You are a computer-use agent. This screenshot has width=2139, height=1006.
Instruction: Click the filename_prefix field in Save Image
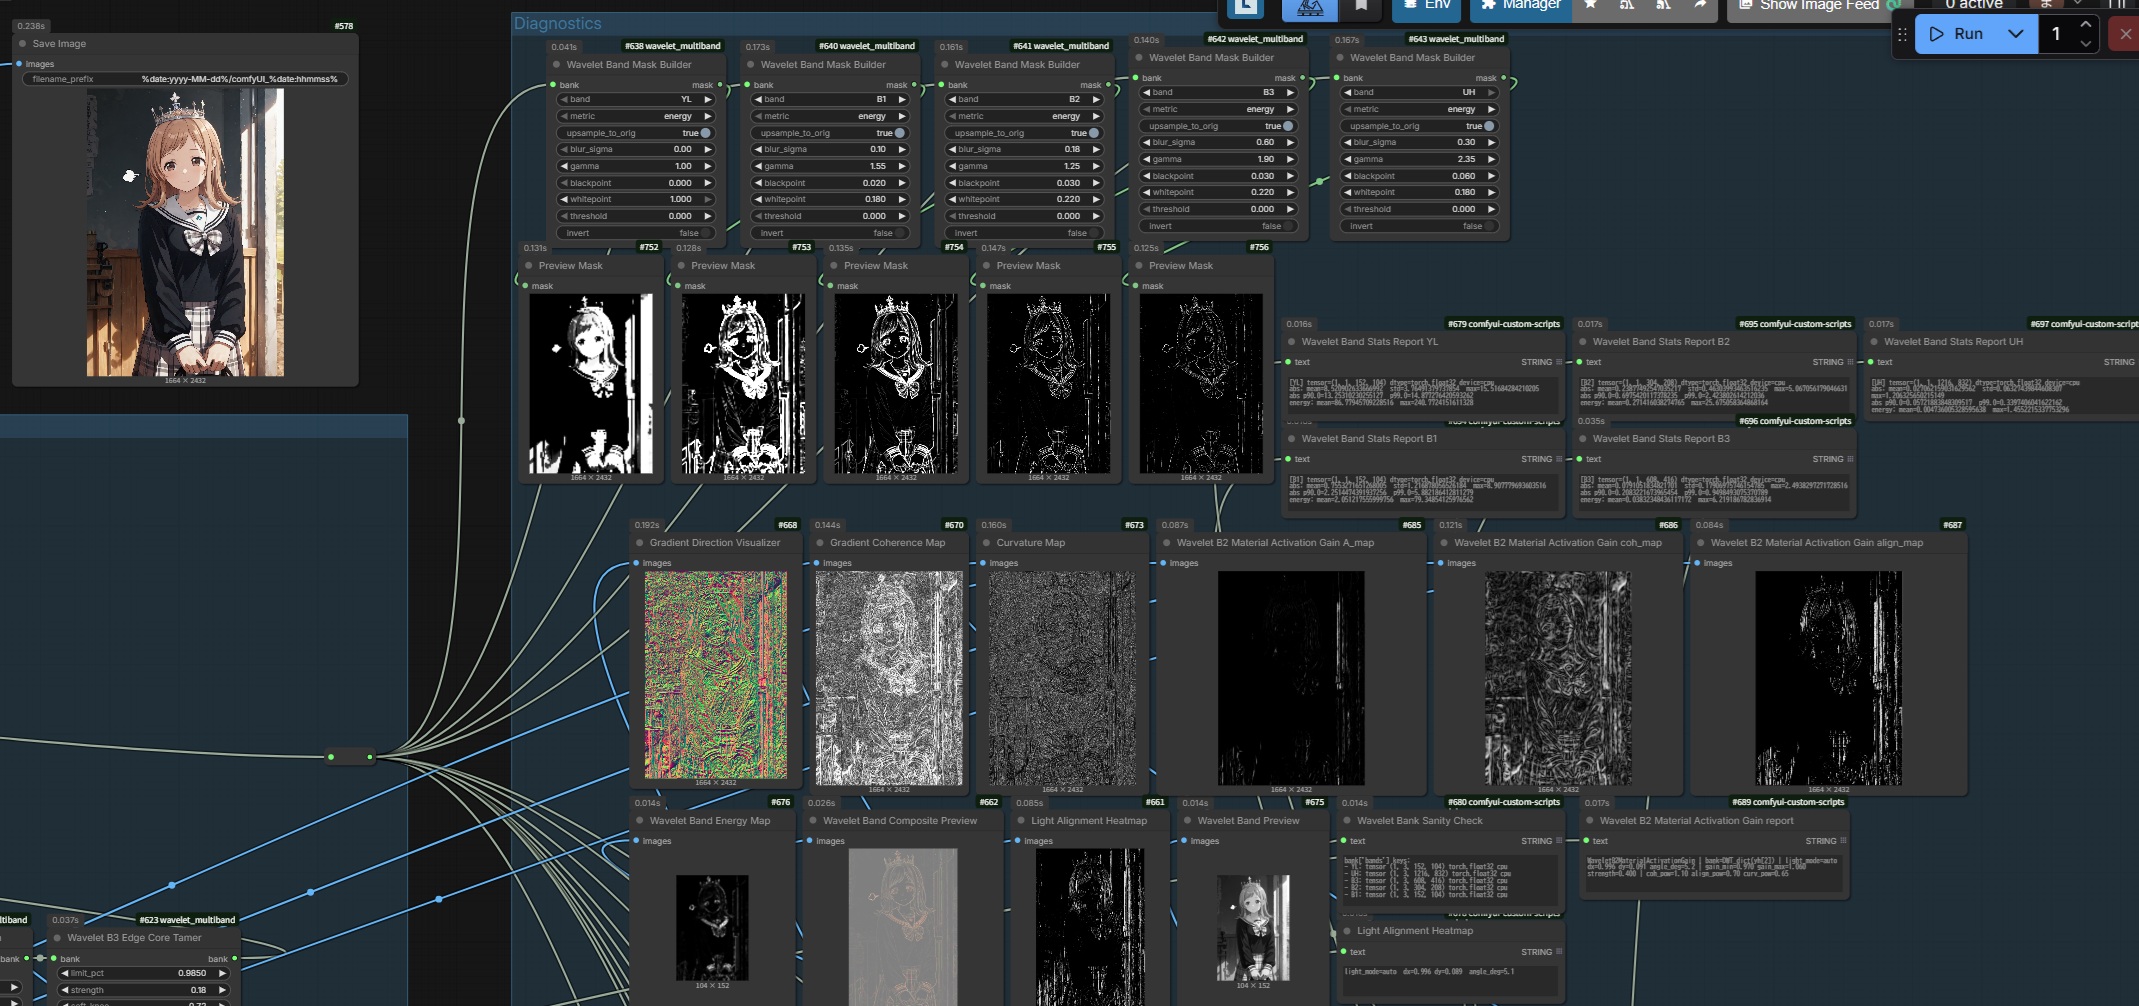(185, 79)
